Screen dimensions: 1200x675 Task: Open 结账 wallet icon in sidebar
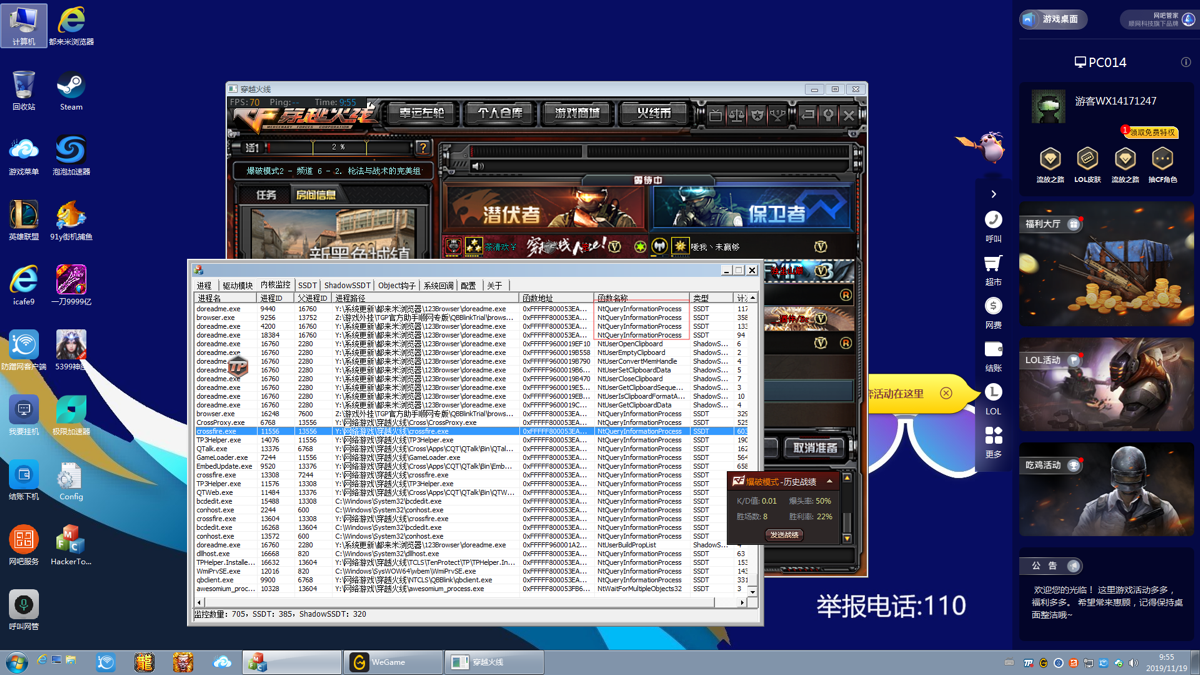coord(993,356)
